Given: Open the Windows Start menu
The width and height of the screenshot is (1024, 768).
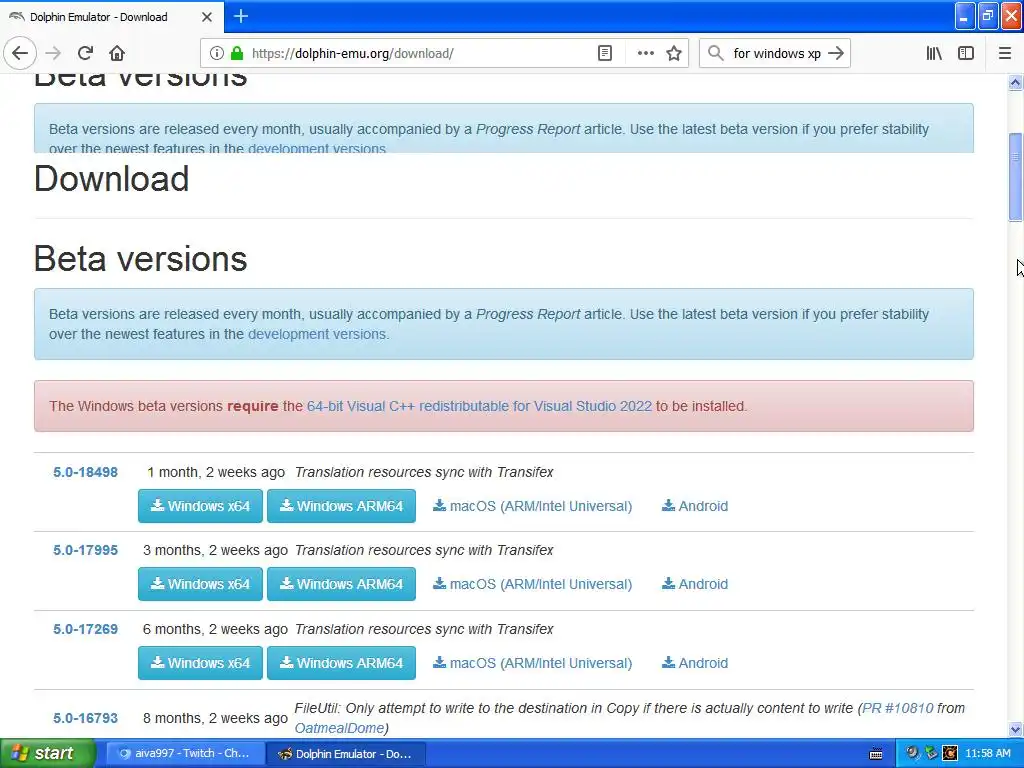Looking at the screenshot, I should pos(48,753).
